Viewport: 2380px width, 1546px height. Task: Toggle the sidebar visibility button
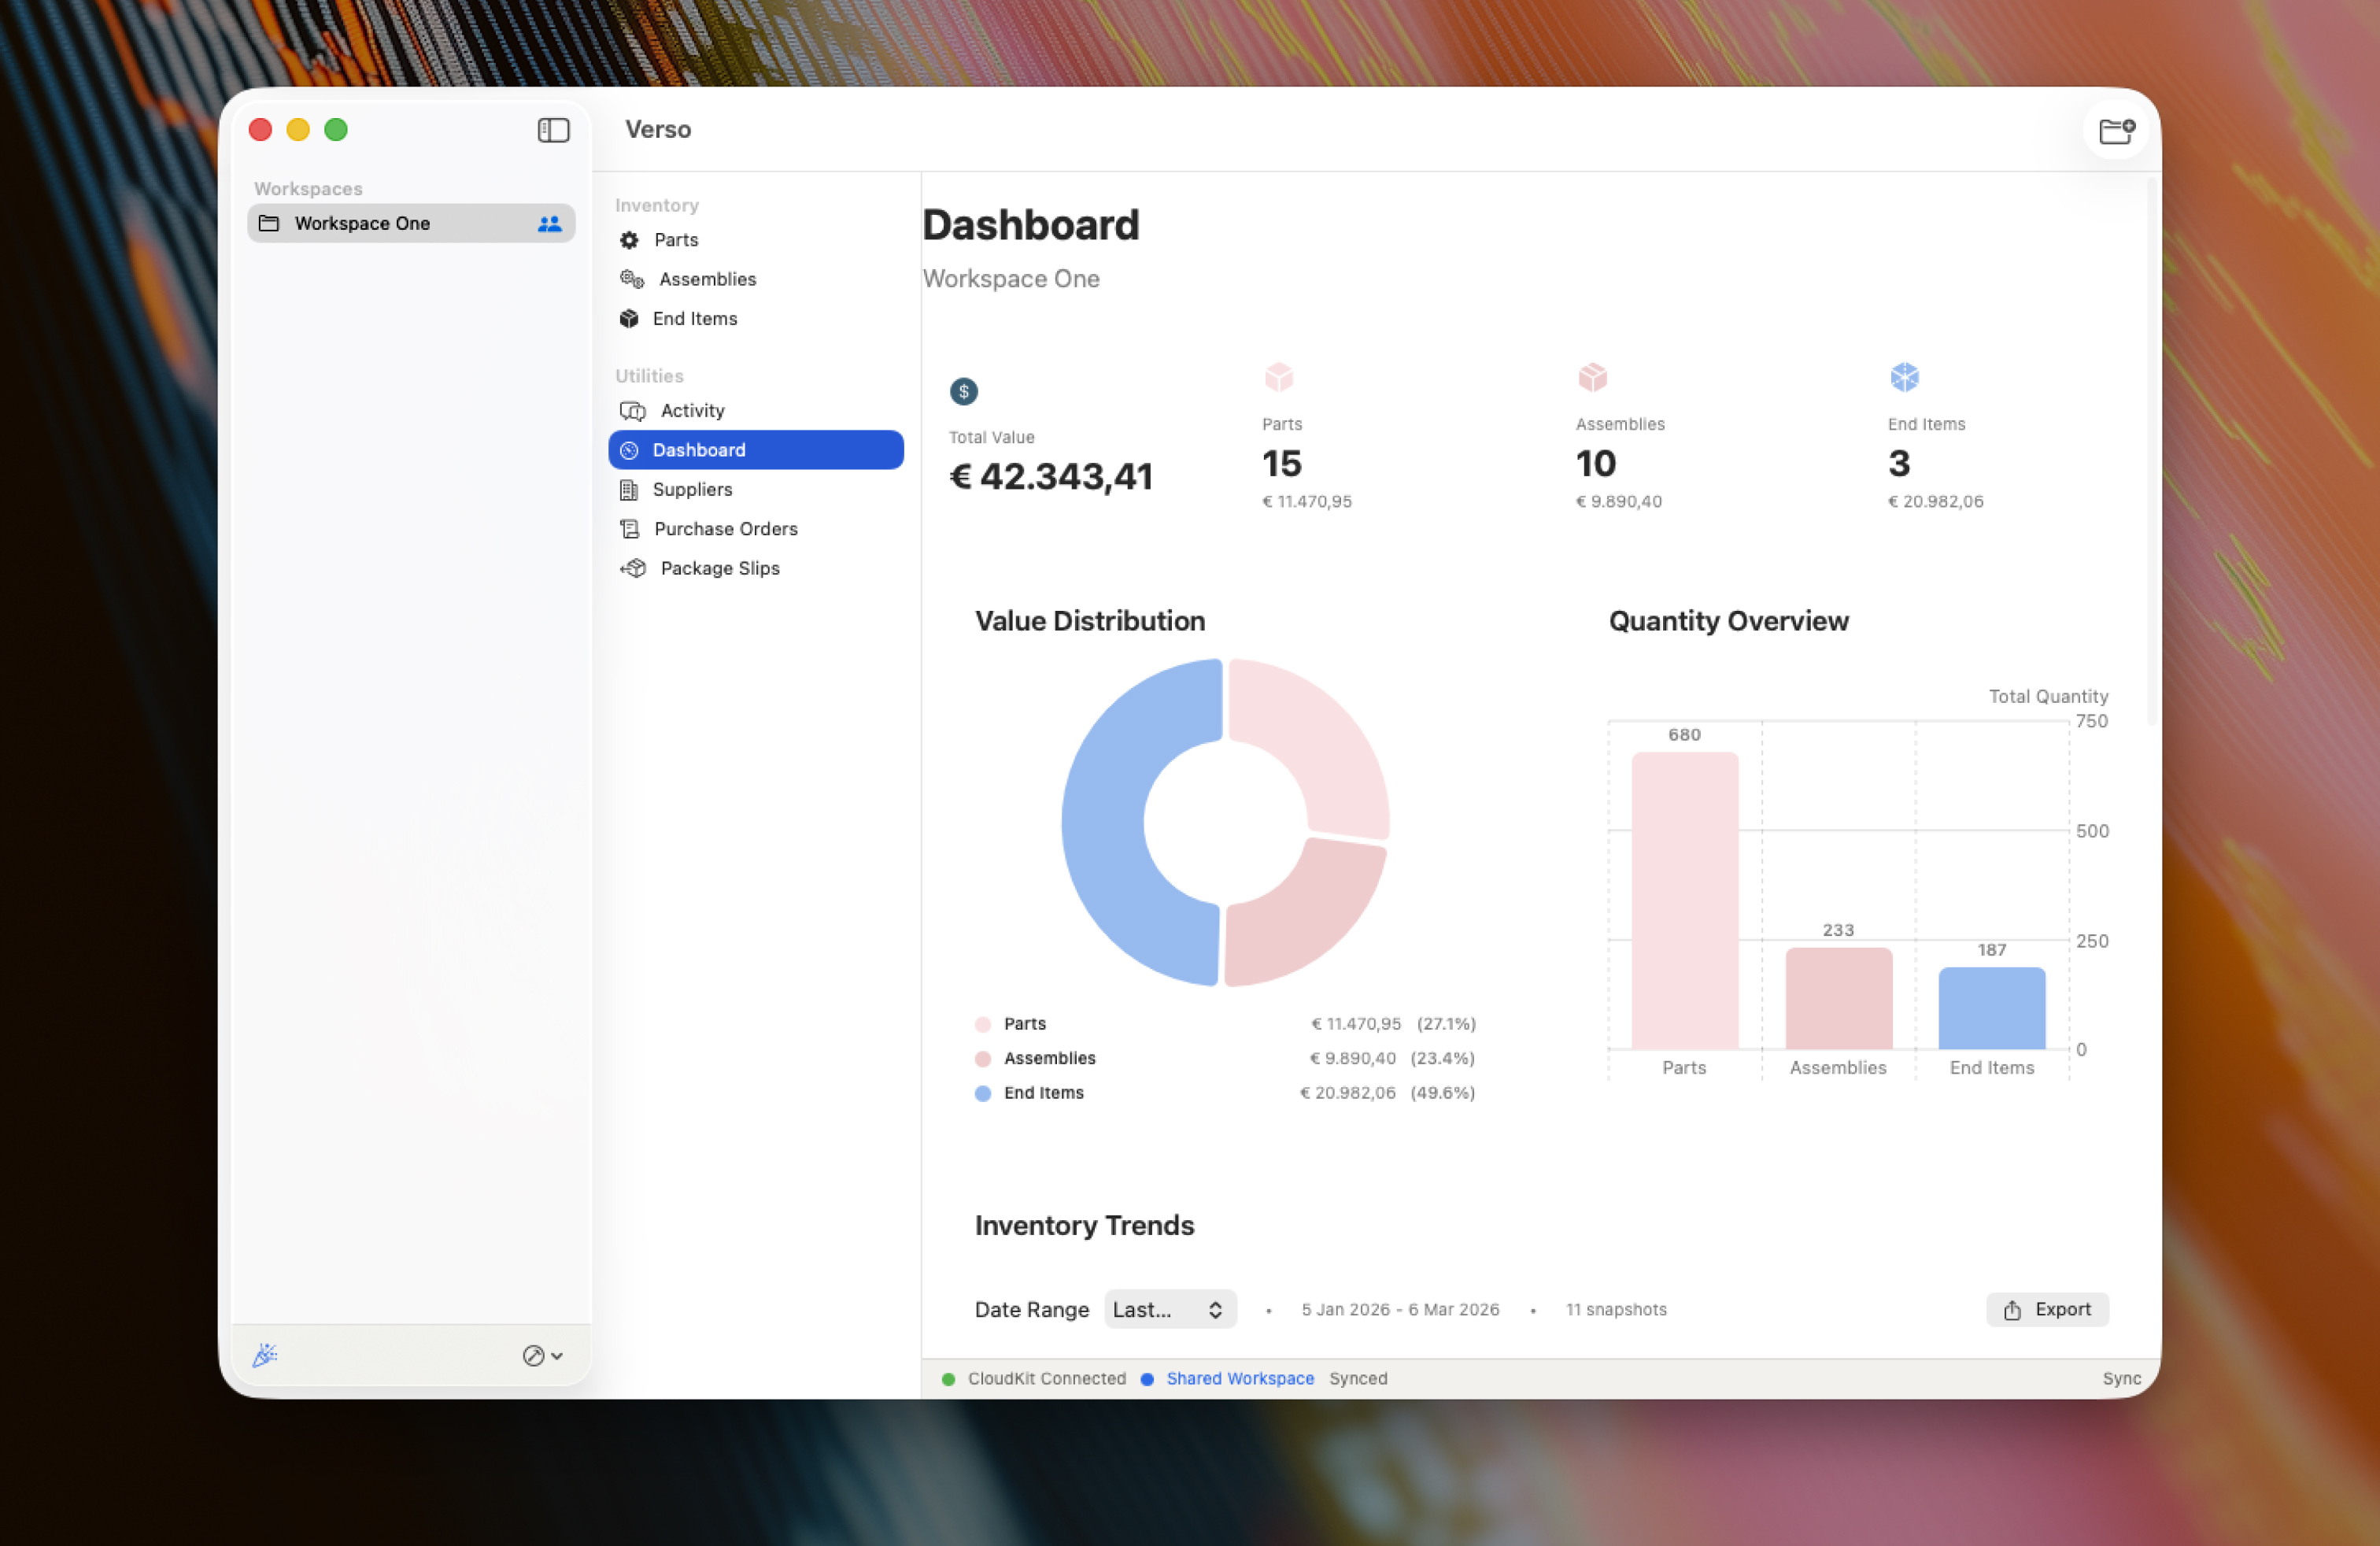[553, 130]
